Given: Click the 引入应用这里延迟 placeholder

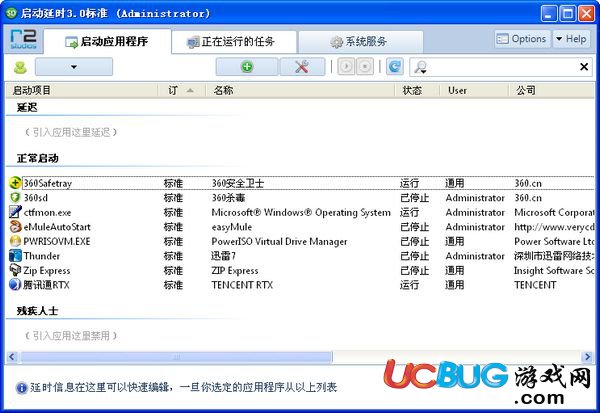Looking at the screenshot, I should (x=71, y=132).
